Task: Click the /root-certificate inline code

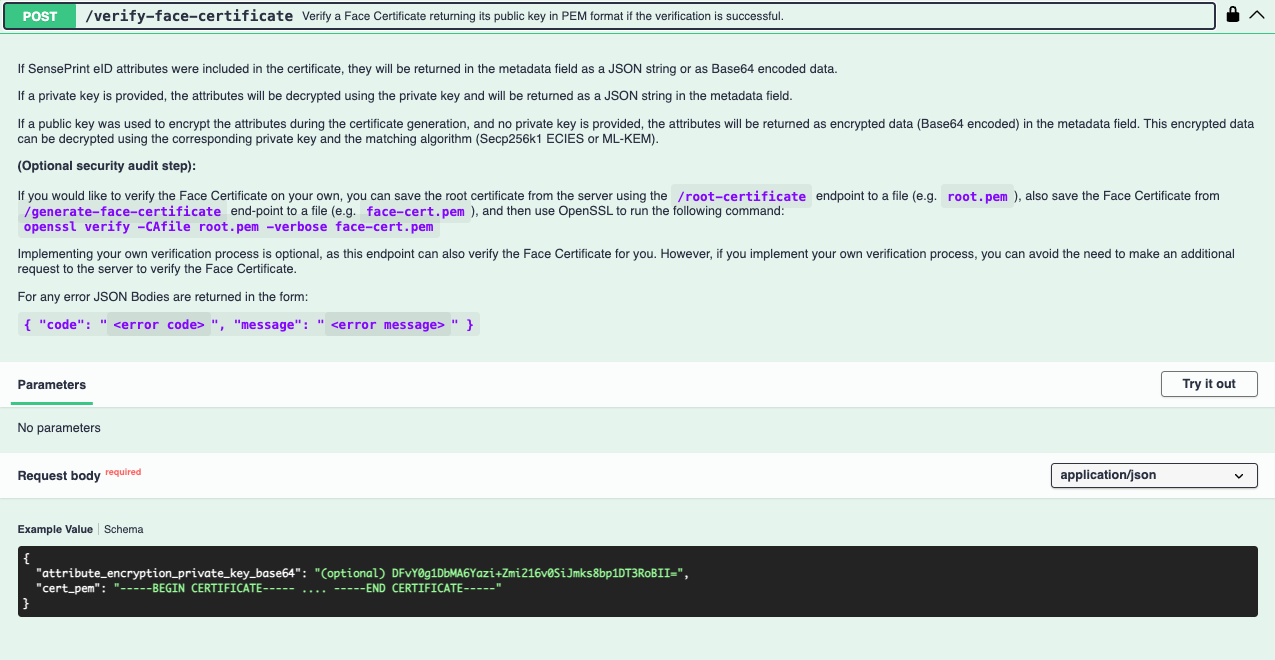Action: click(741, 196)
